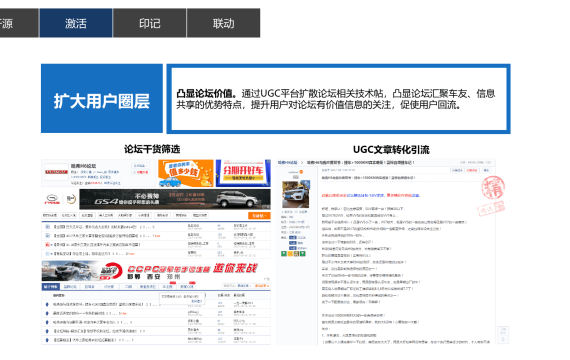Select the first blue tab in lower forum list
This screenshot has width=570, height=360.
click(51, 287)
